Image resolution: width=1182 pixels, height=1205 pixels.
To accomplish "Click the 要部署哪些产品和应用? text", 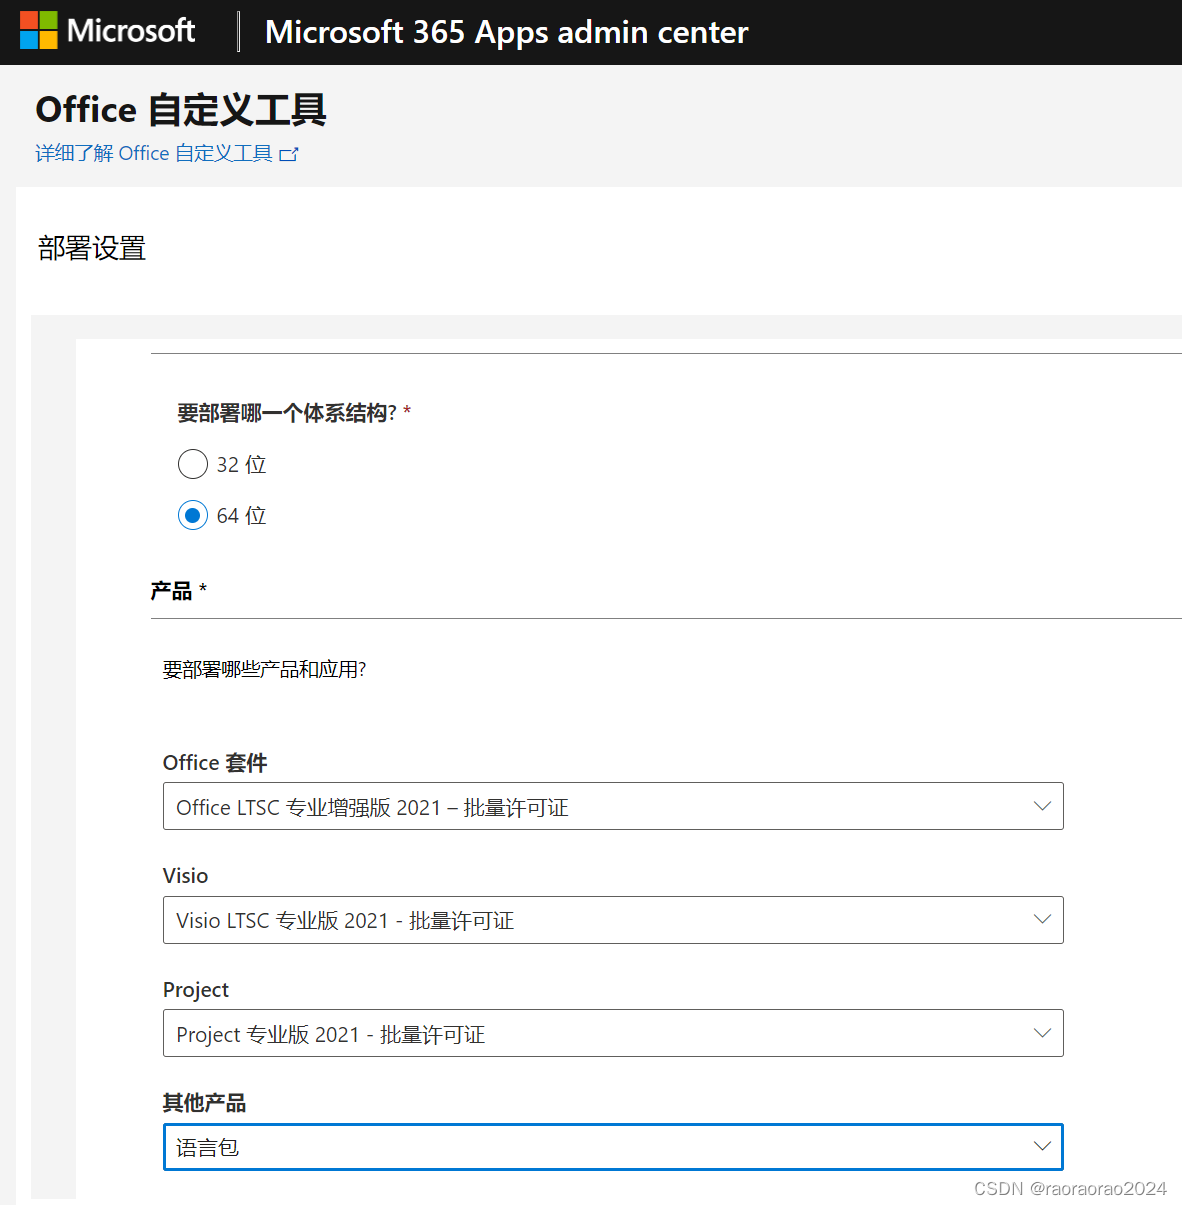I will [264, 669].
